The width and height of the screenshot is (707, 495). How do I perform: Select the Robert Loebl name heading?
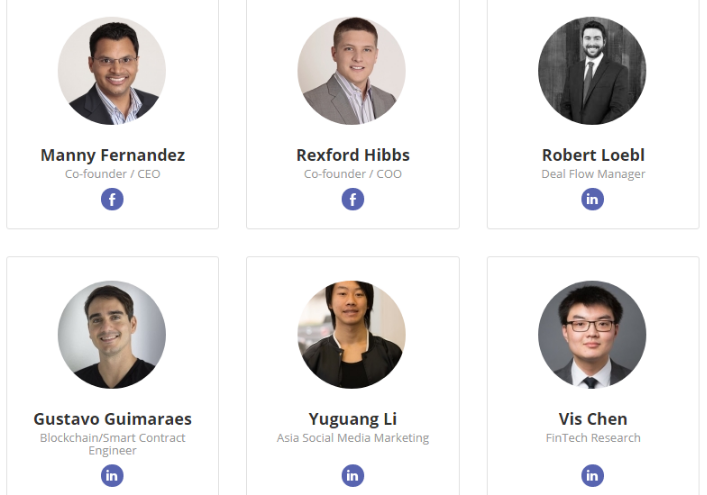coord(593,155)
